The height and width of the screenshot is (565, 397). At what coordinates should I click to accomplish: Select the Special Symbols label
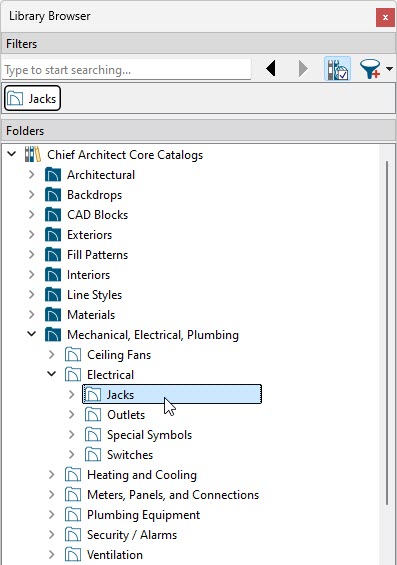coord(149,435)
